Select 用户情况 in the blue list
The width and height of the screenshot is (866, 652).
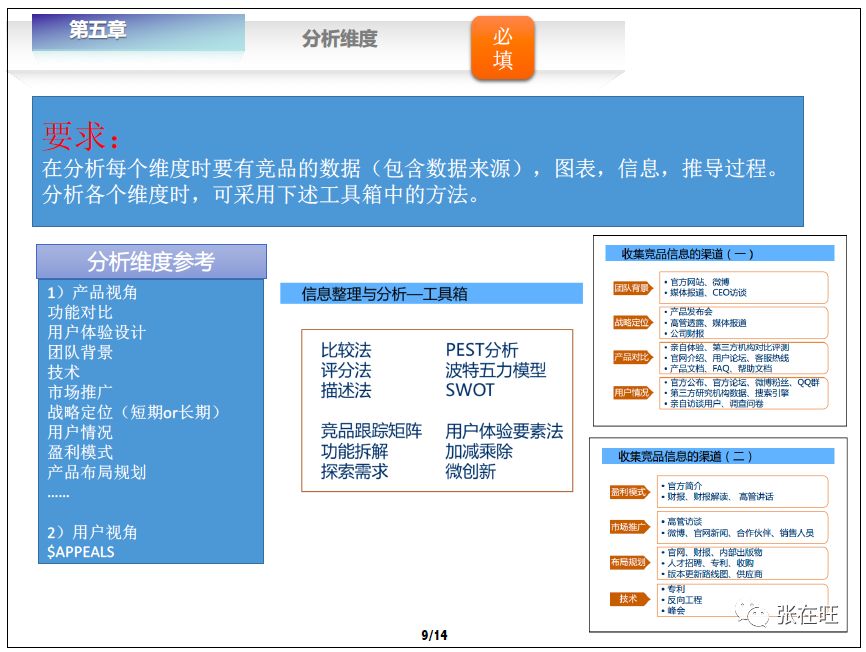[x=80, y=432]
